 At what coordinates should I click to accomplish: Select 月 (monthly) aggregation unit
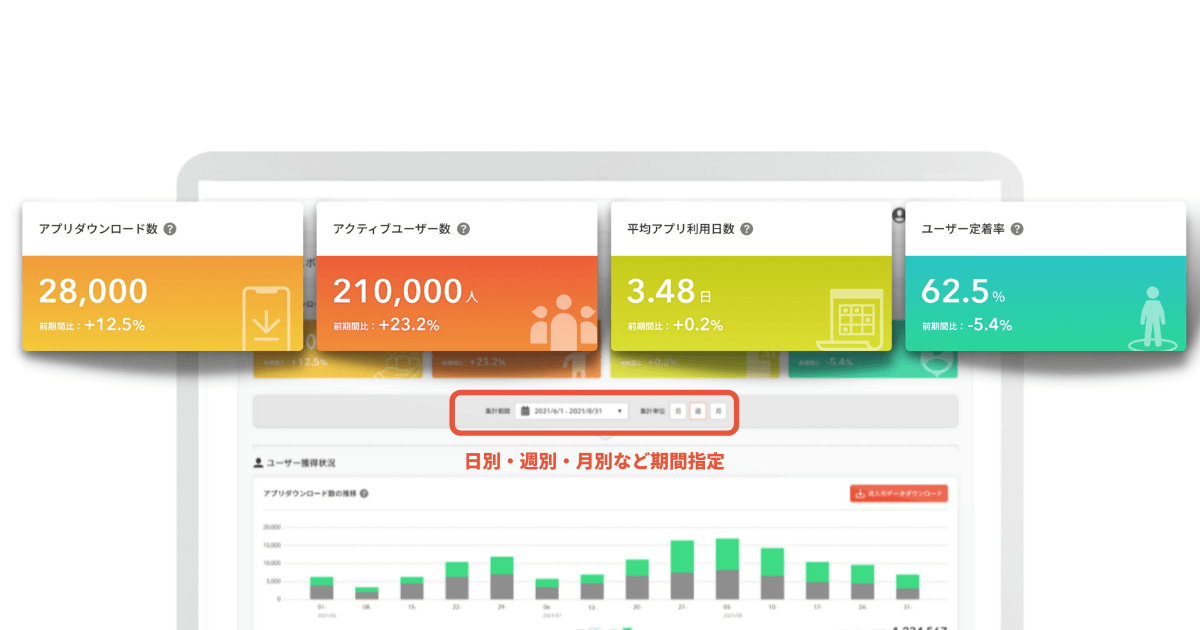click(x=718, y=411)
